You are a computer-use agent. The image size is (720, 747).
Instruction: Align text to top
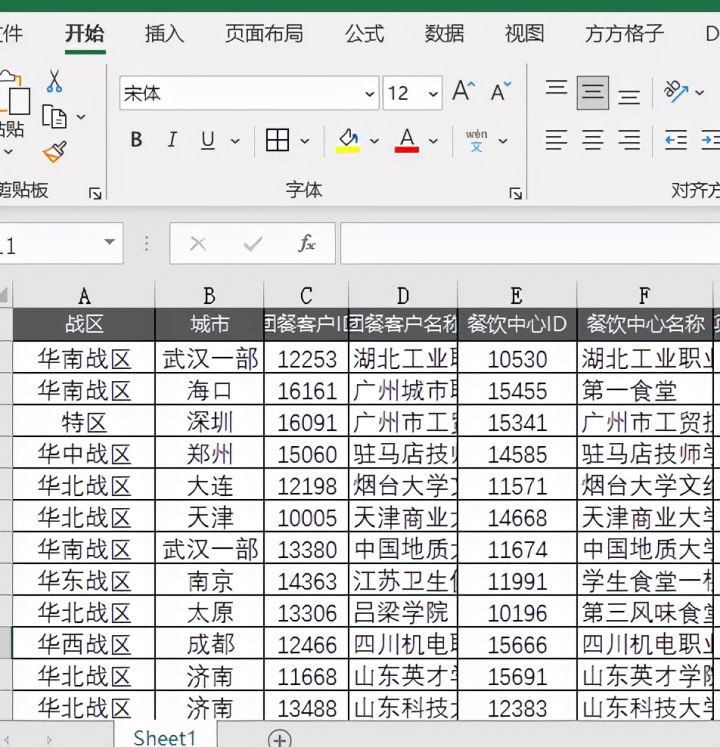click(x=556, y=89)
